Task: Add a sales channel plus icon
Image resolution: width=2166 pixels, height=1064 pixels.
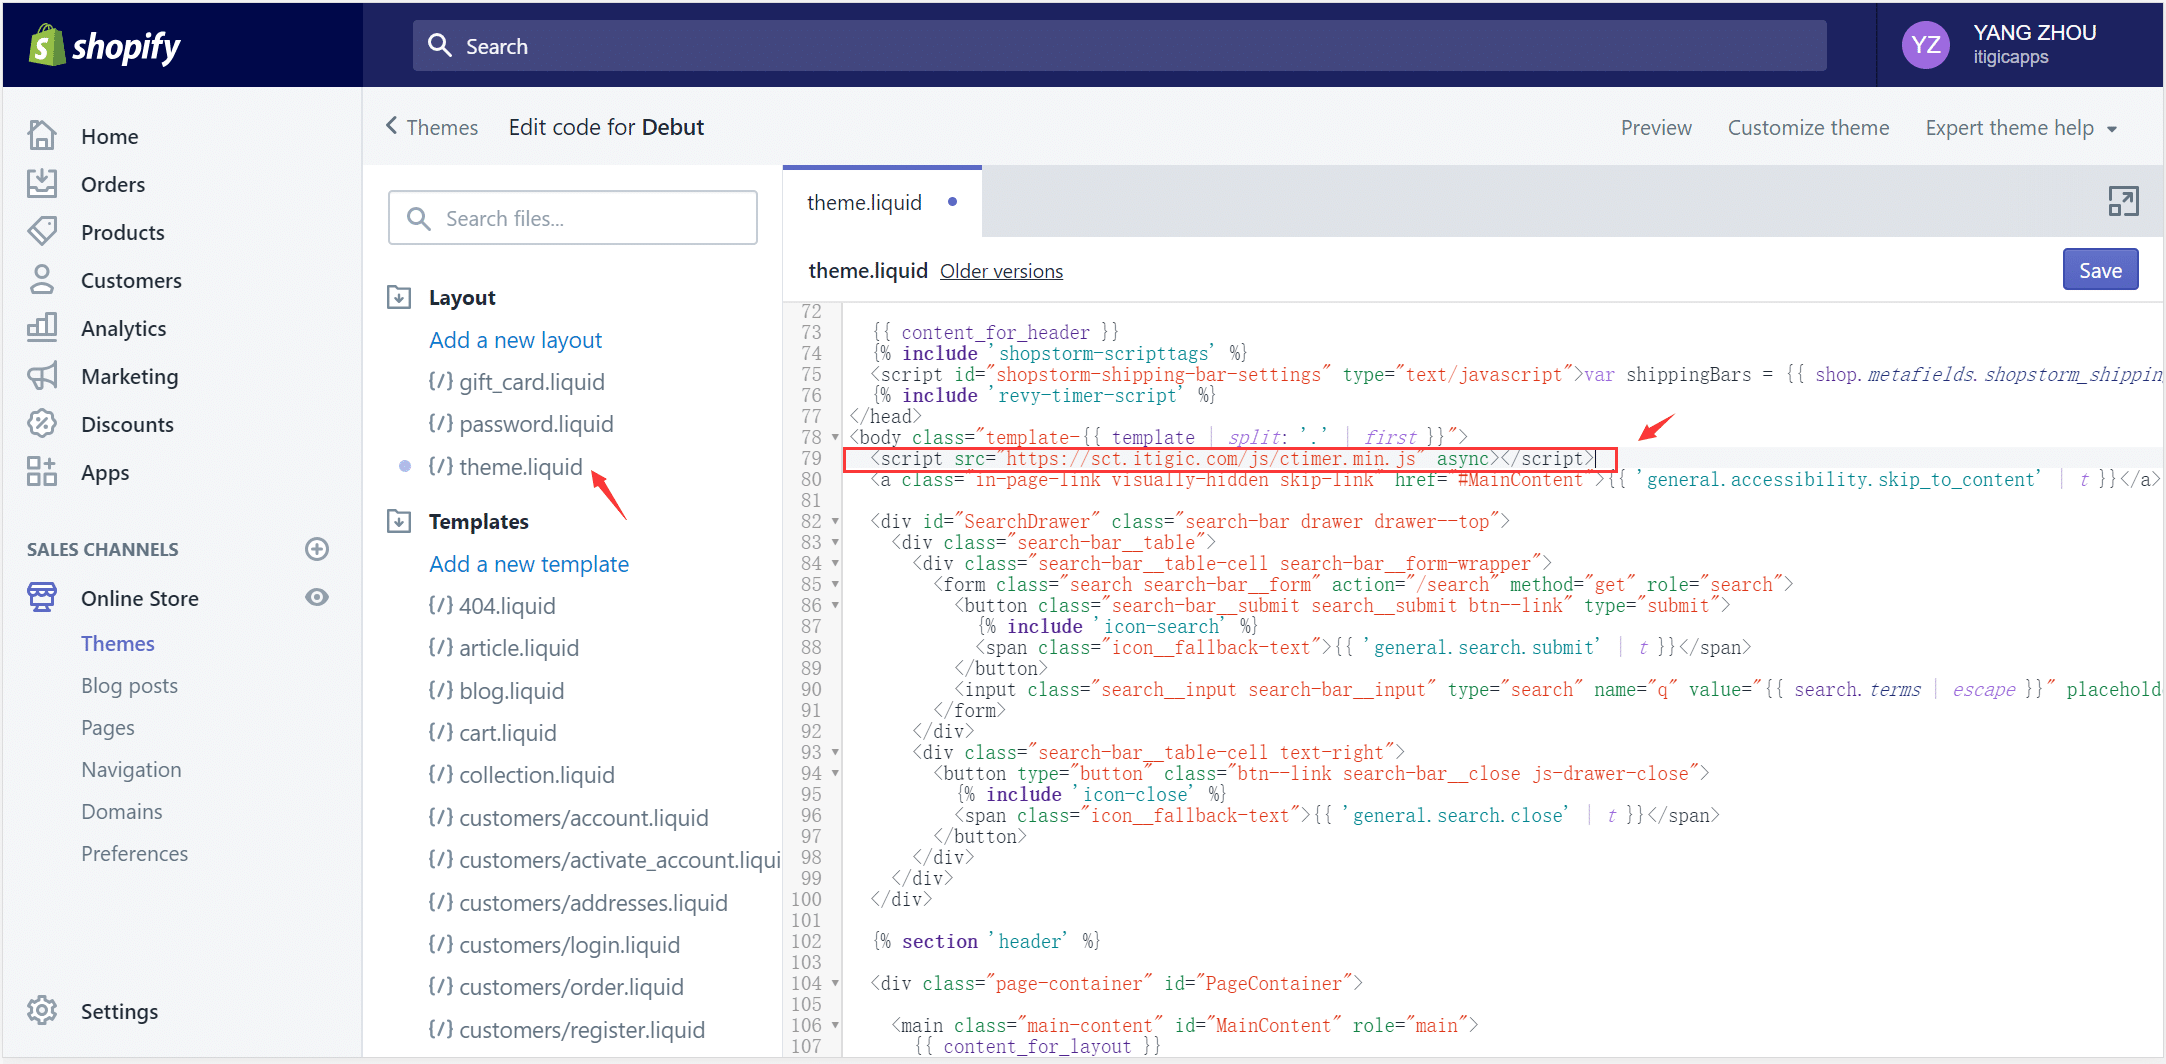Action: coord(317,549)
